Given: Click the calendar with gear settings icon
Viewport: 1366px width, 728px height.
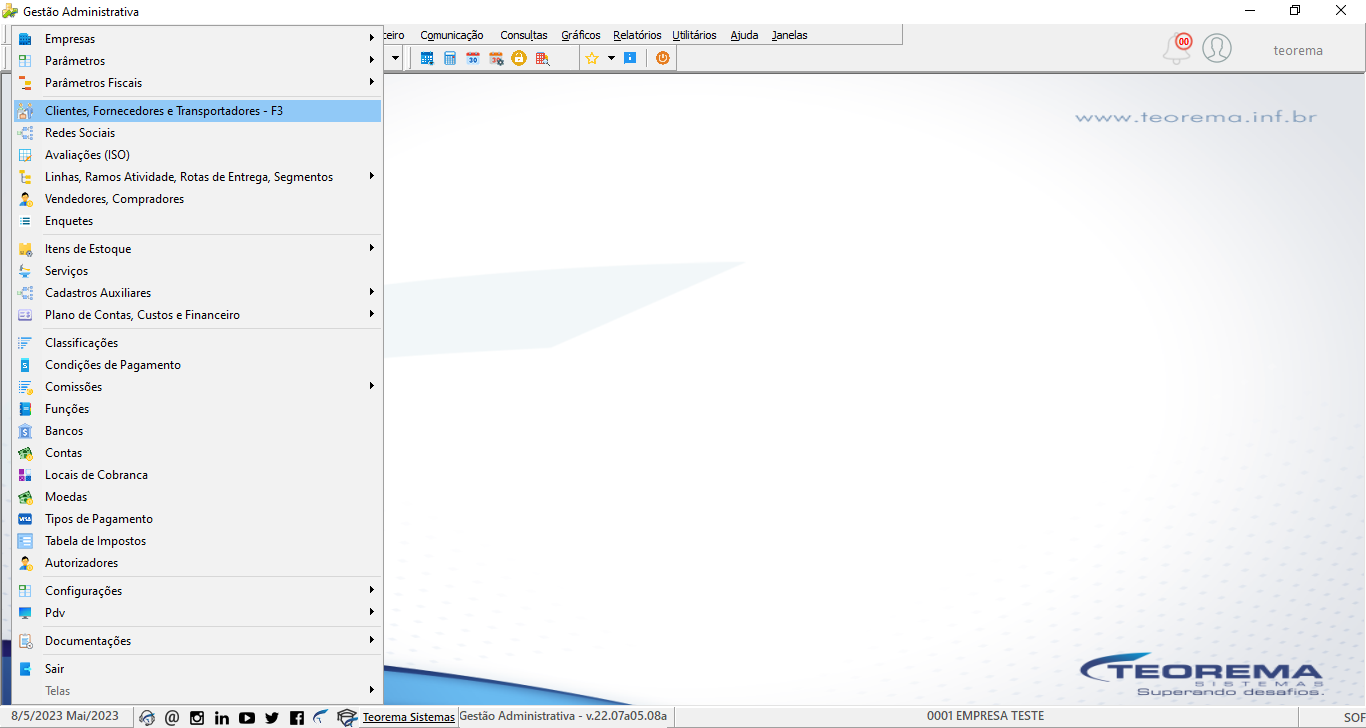Looking at the screenshot, I should pyautogui.click(x=496, y=59).
